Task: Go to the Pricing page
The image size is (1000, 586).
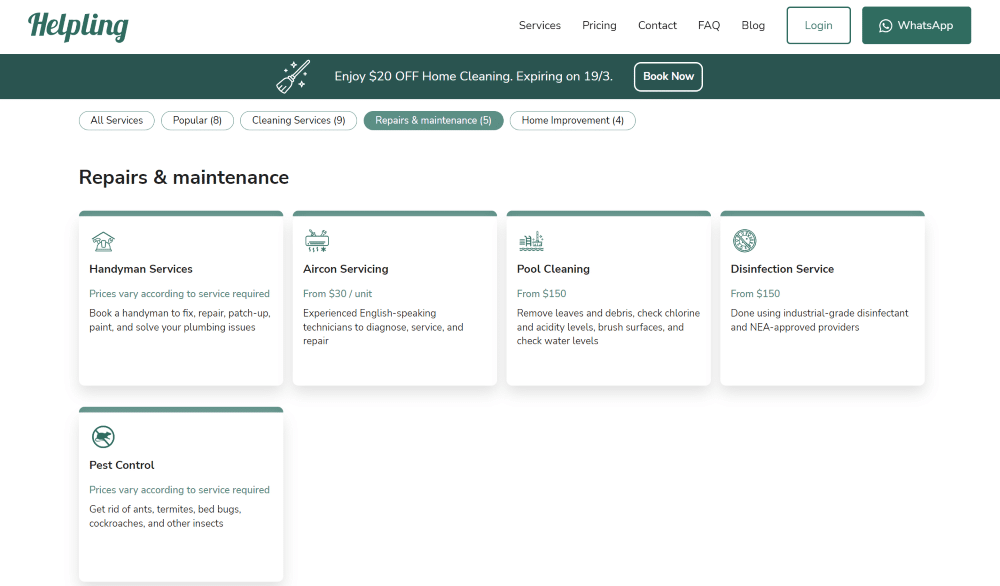Action: (599, 26)
